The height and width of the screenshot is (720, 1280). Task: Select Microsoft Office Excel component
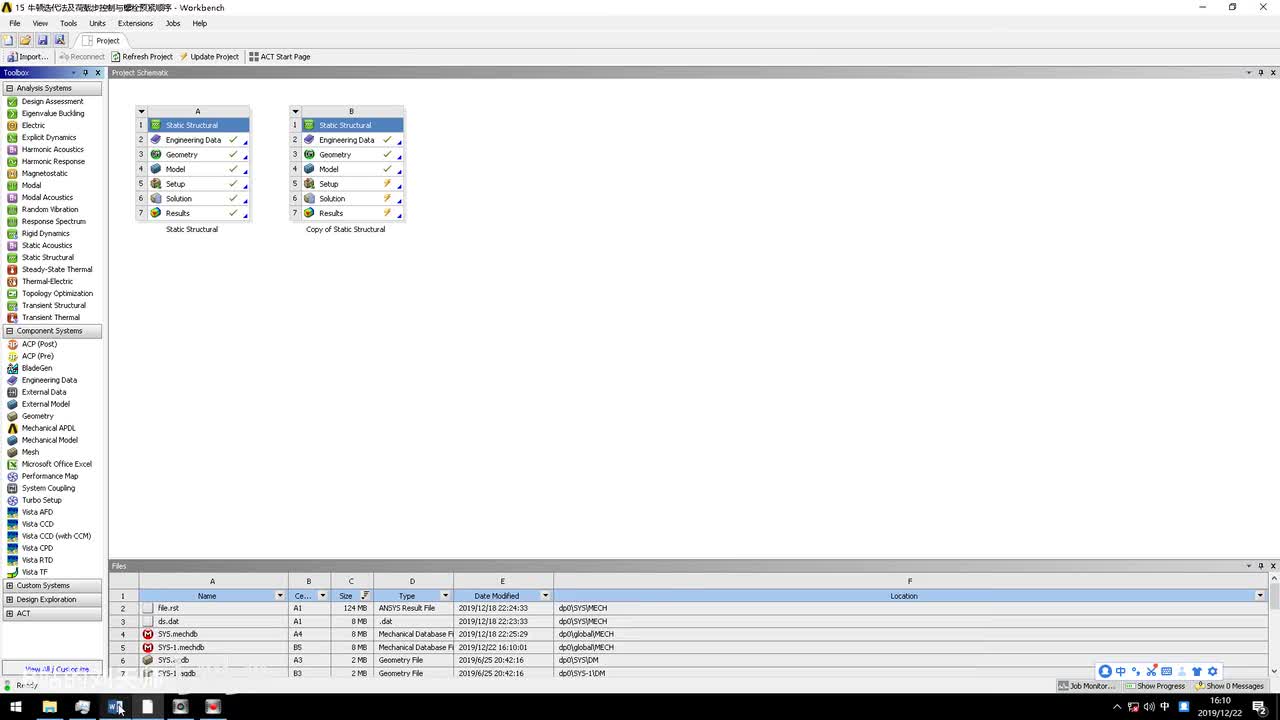click(56, 464)
